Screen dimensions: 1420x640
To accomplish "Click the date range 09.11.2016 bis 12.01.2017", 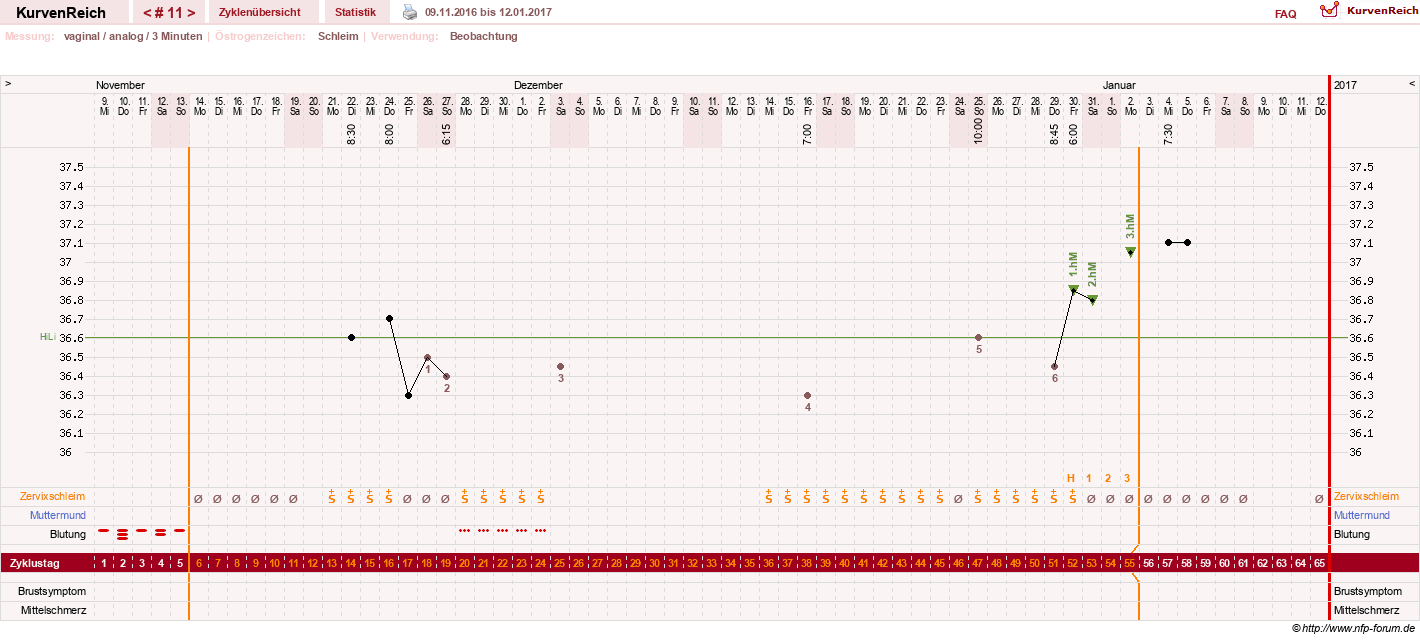I will pos(488,12).
